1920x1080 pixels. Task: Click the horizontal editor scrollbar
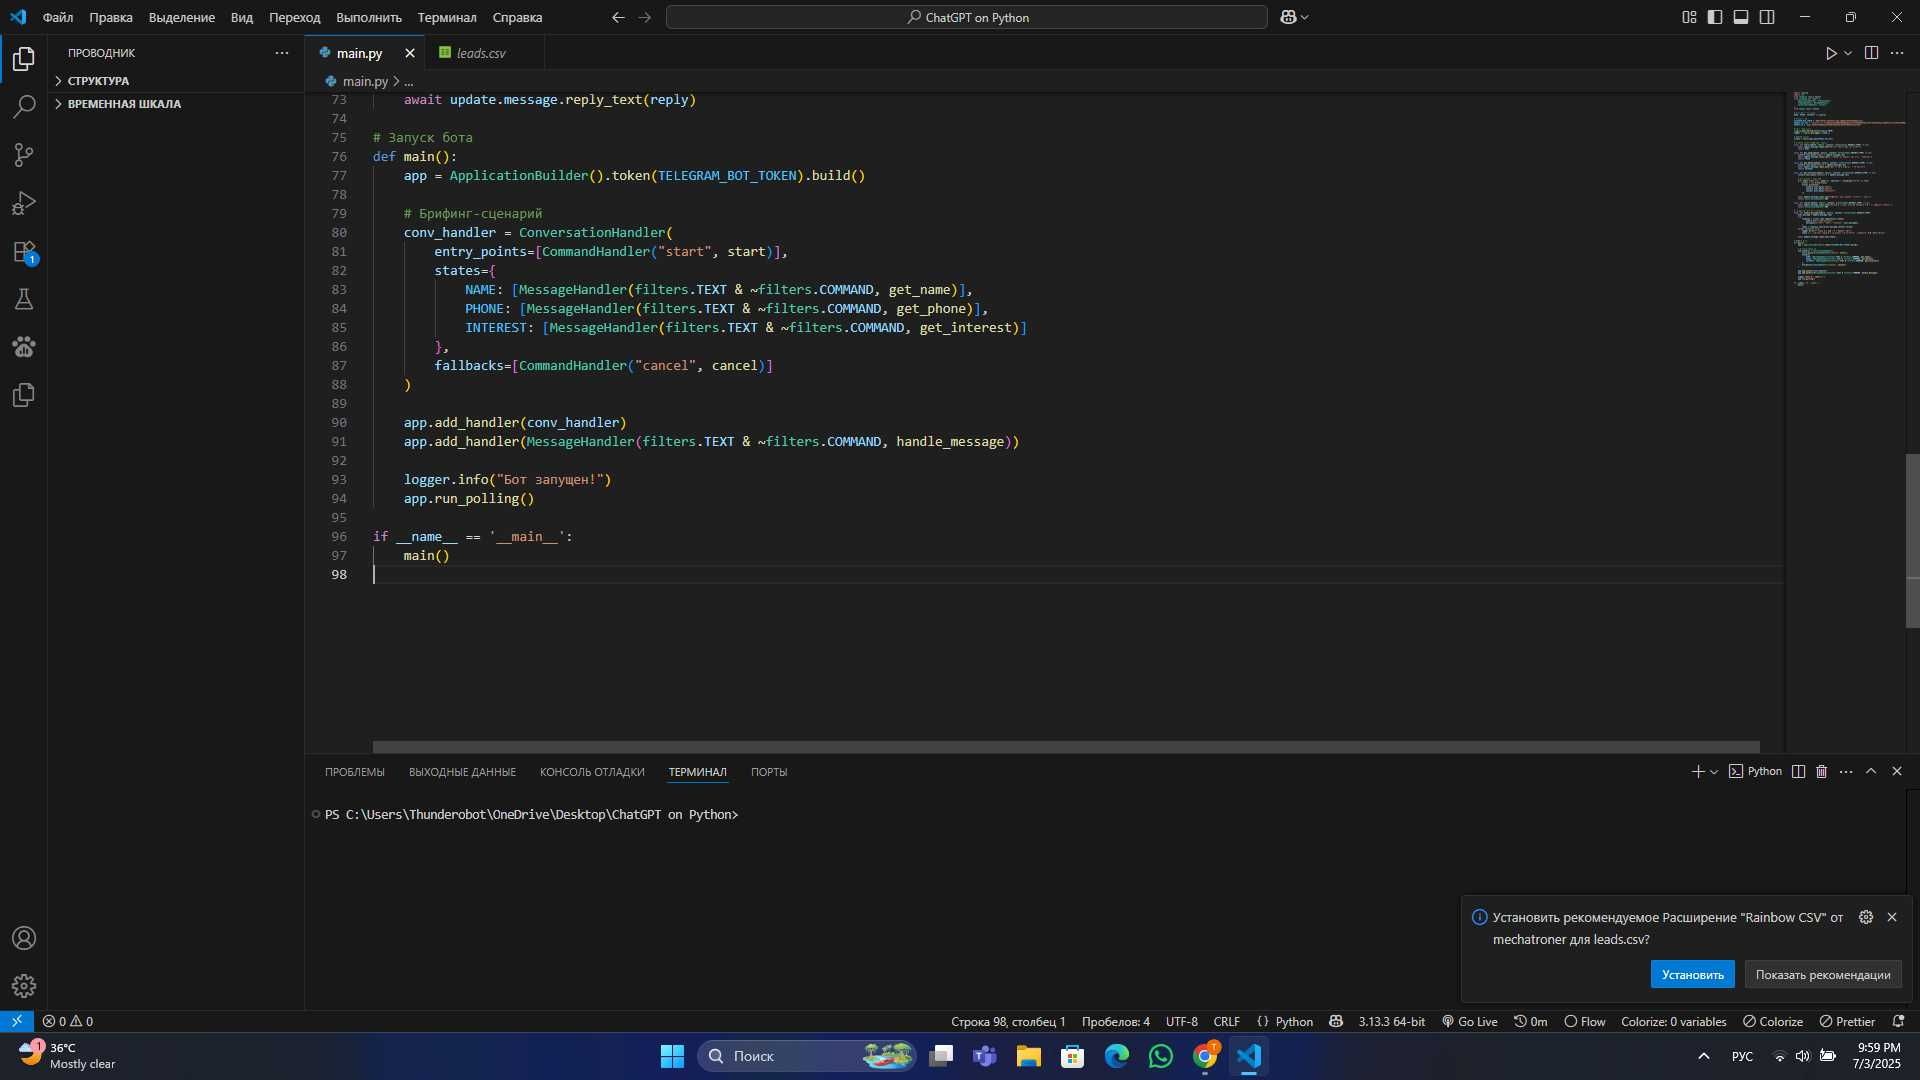coord(1066,747)
